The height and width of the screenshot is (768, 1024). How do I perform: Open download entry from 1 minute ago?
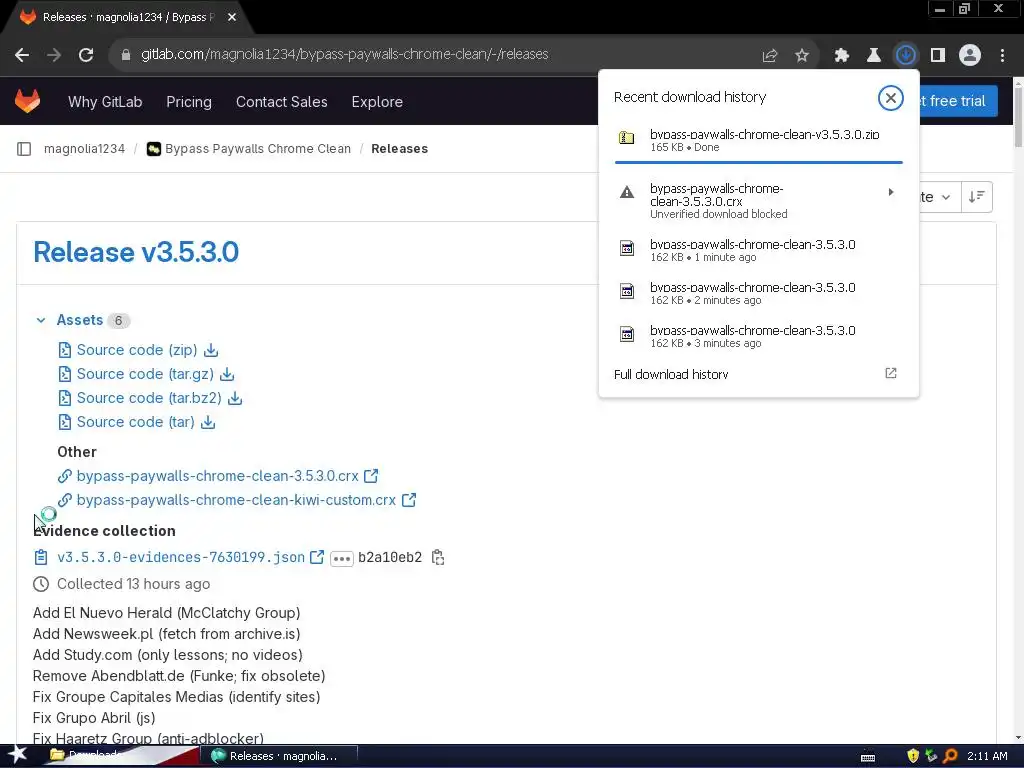(758, 250)
